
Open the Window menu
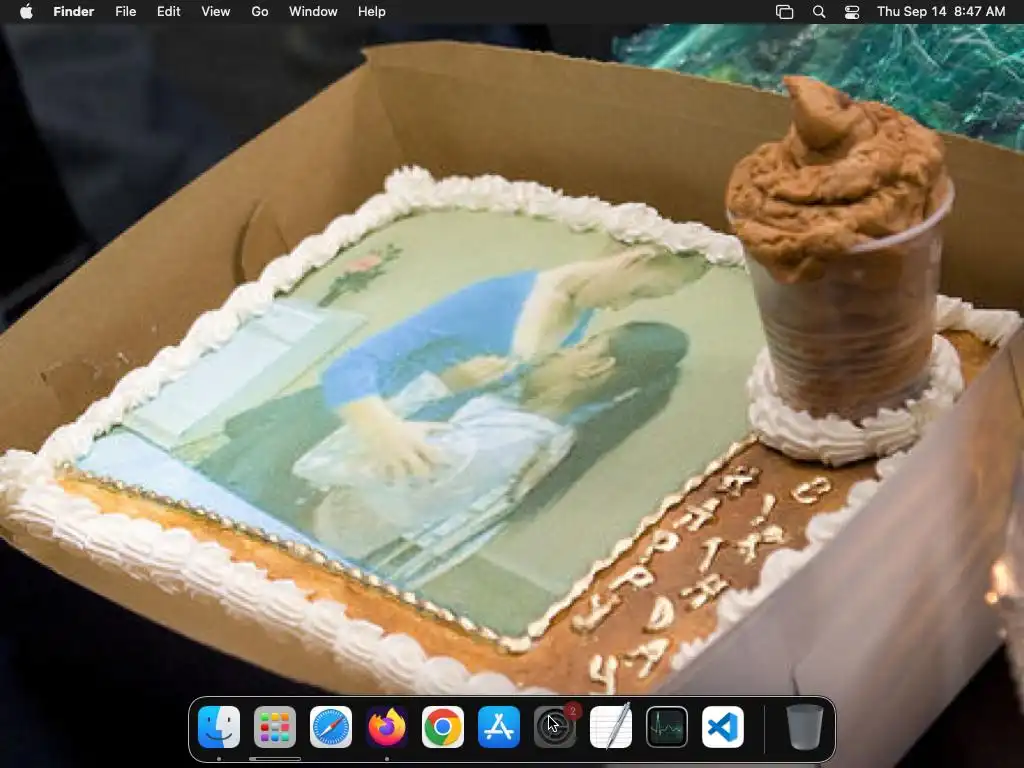(x=313, y=12)
